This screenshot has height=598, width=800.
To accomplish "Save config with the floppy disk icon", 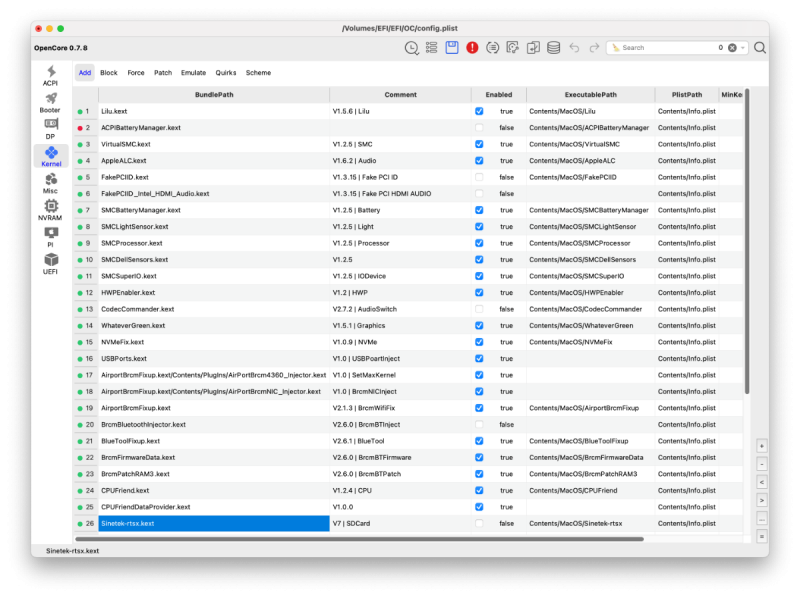I will (x=452, y=47).
